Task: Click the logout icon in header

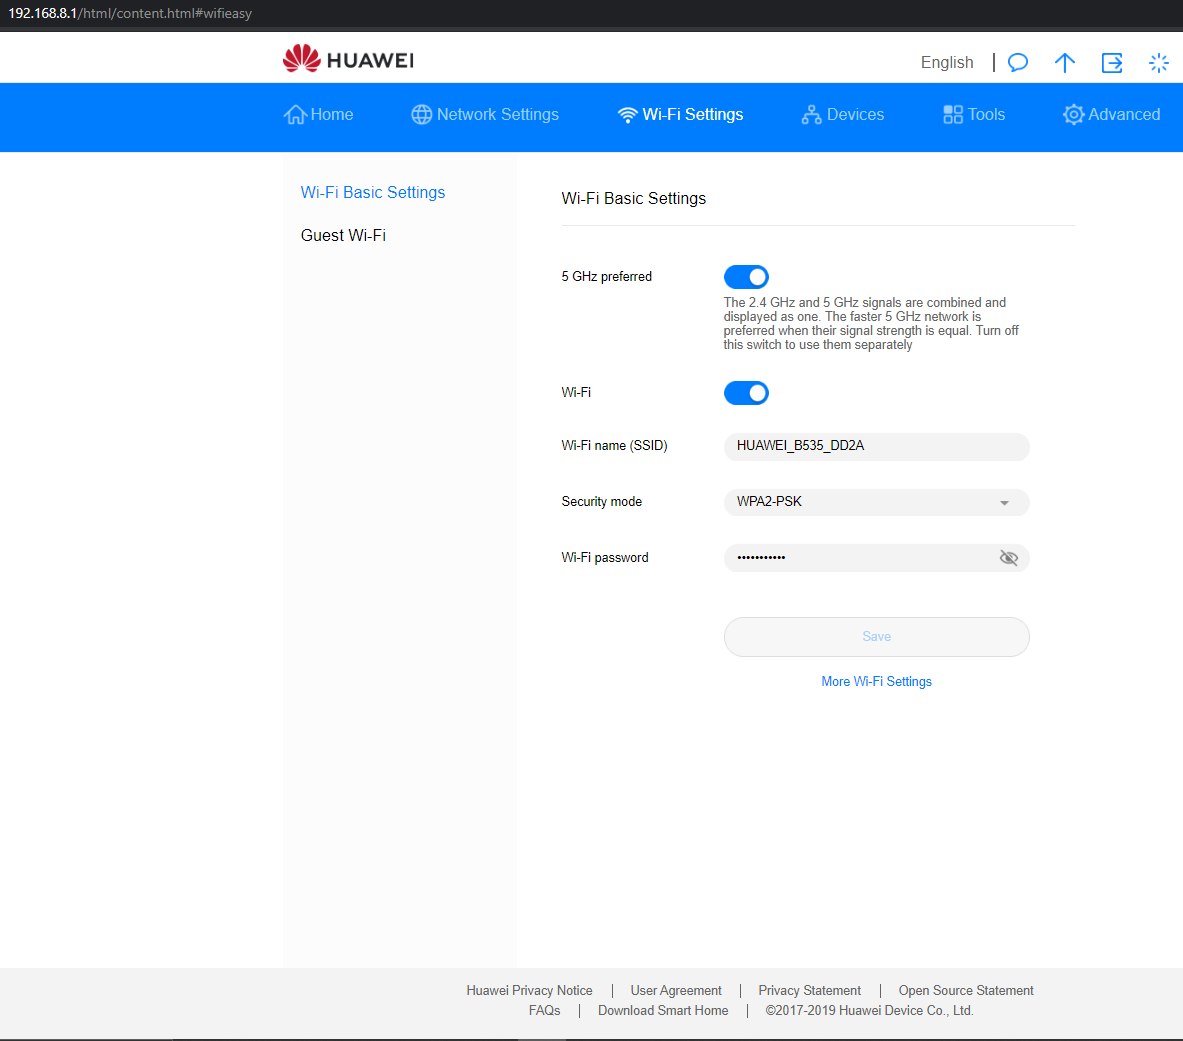Action: click(x=1112, y=63)
